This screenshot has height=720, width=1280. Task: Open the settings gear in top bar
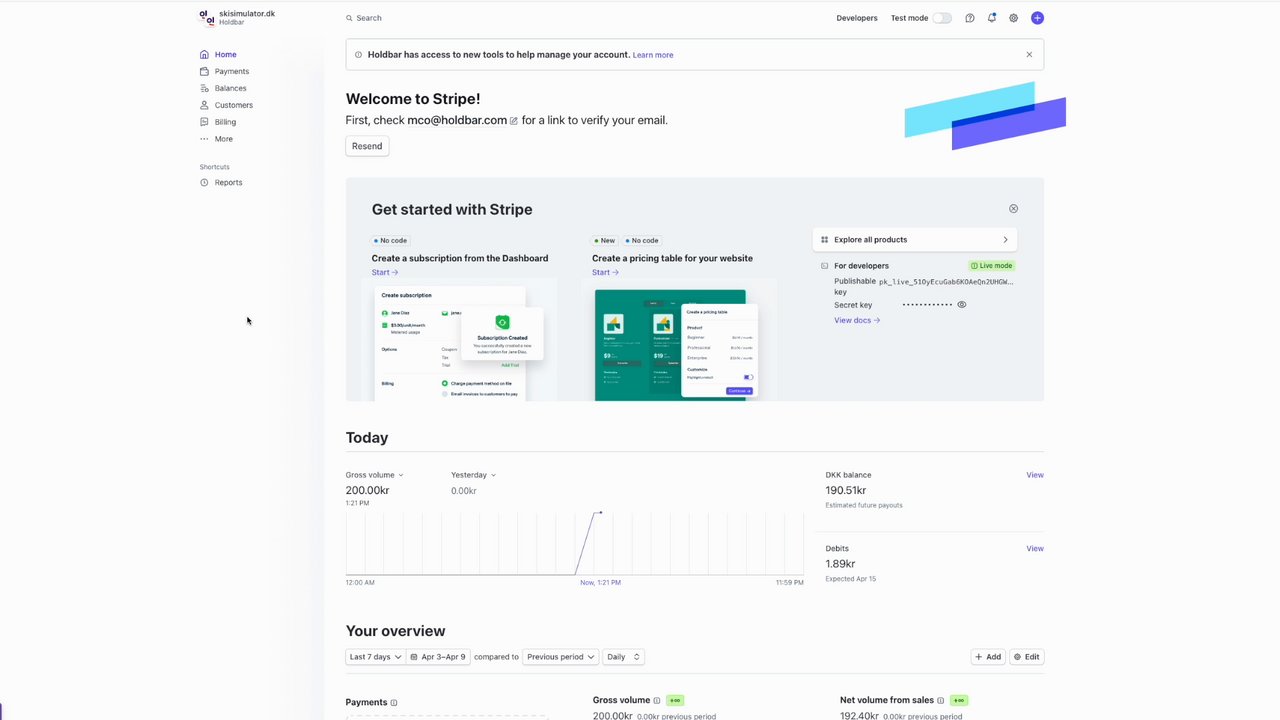(x=1013, y=18)
